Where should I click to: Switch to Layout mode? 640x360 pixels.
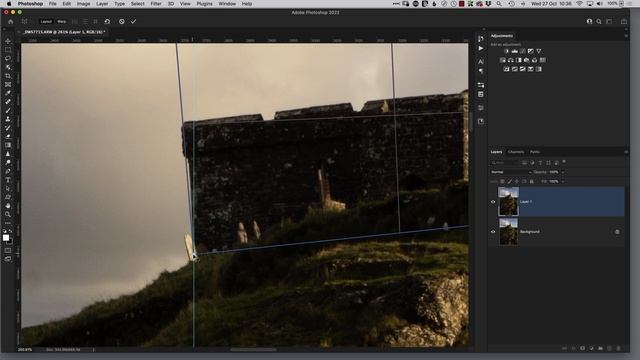(x=46, y=22)
